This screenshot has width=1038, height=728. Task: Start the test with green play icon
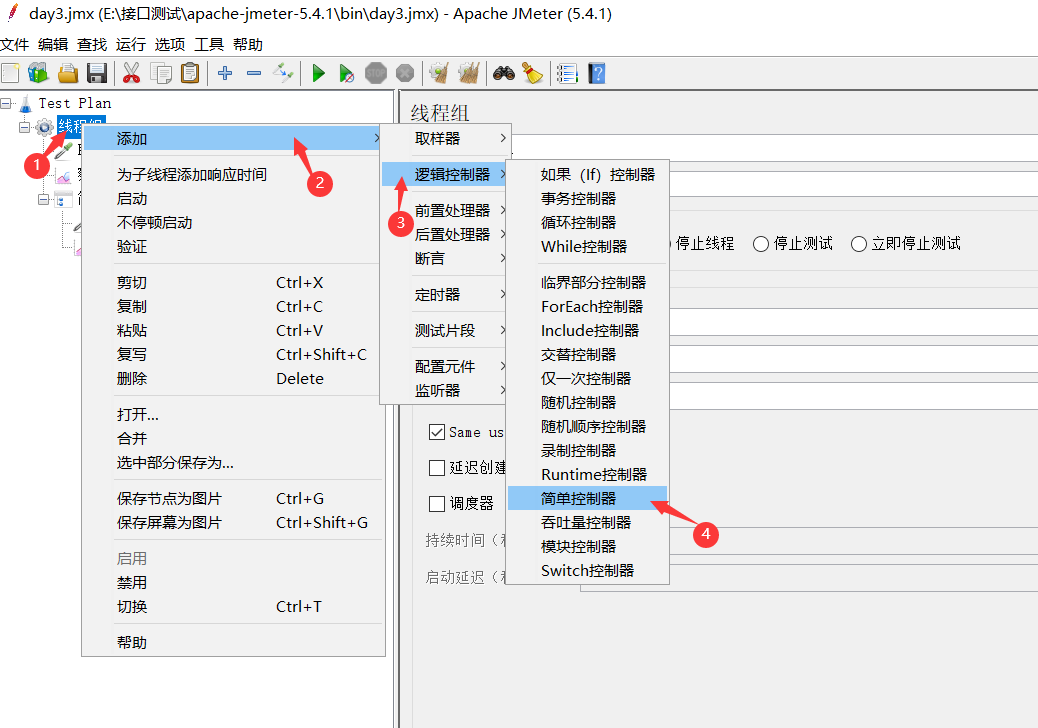(x=318, y=73)
